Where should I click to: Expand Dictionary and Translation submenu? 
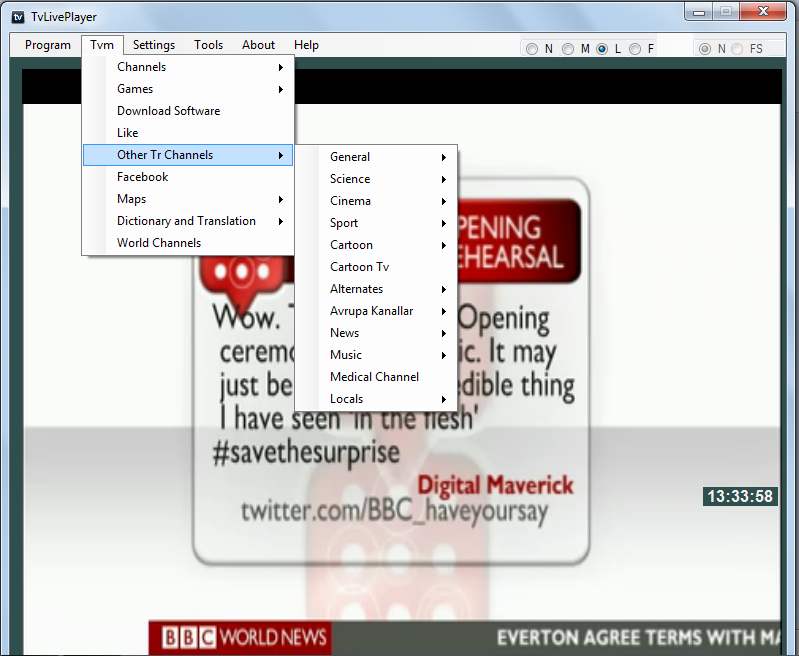click(x=188, y=221)
